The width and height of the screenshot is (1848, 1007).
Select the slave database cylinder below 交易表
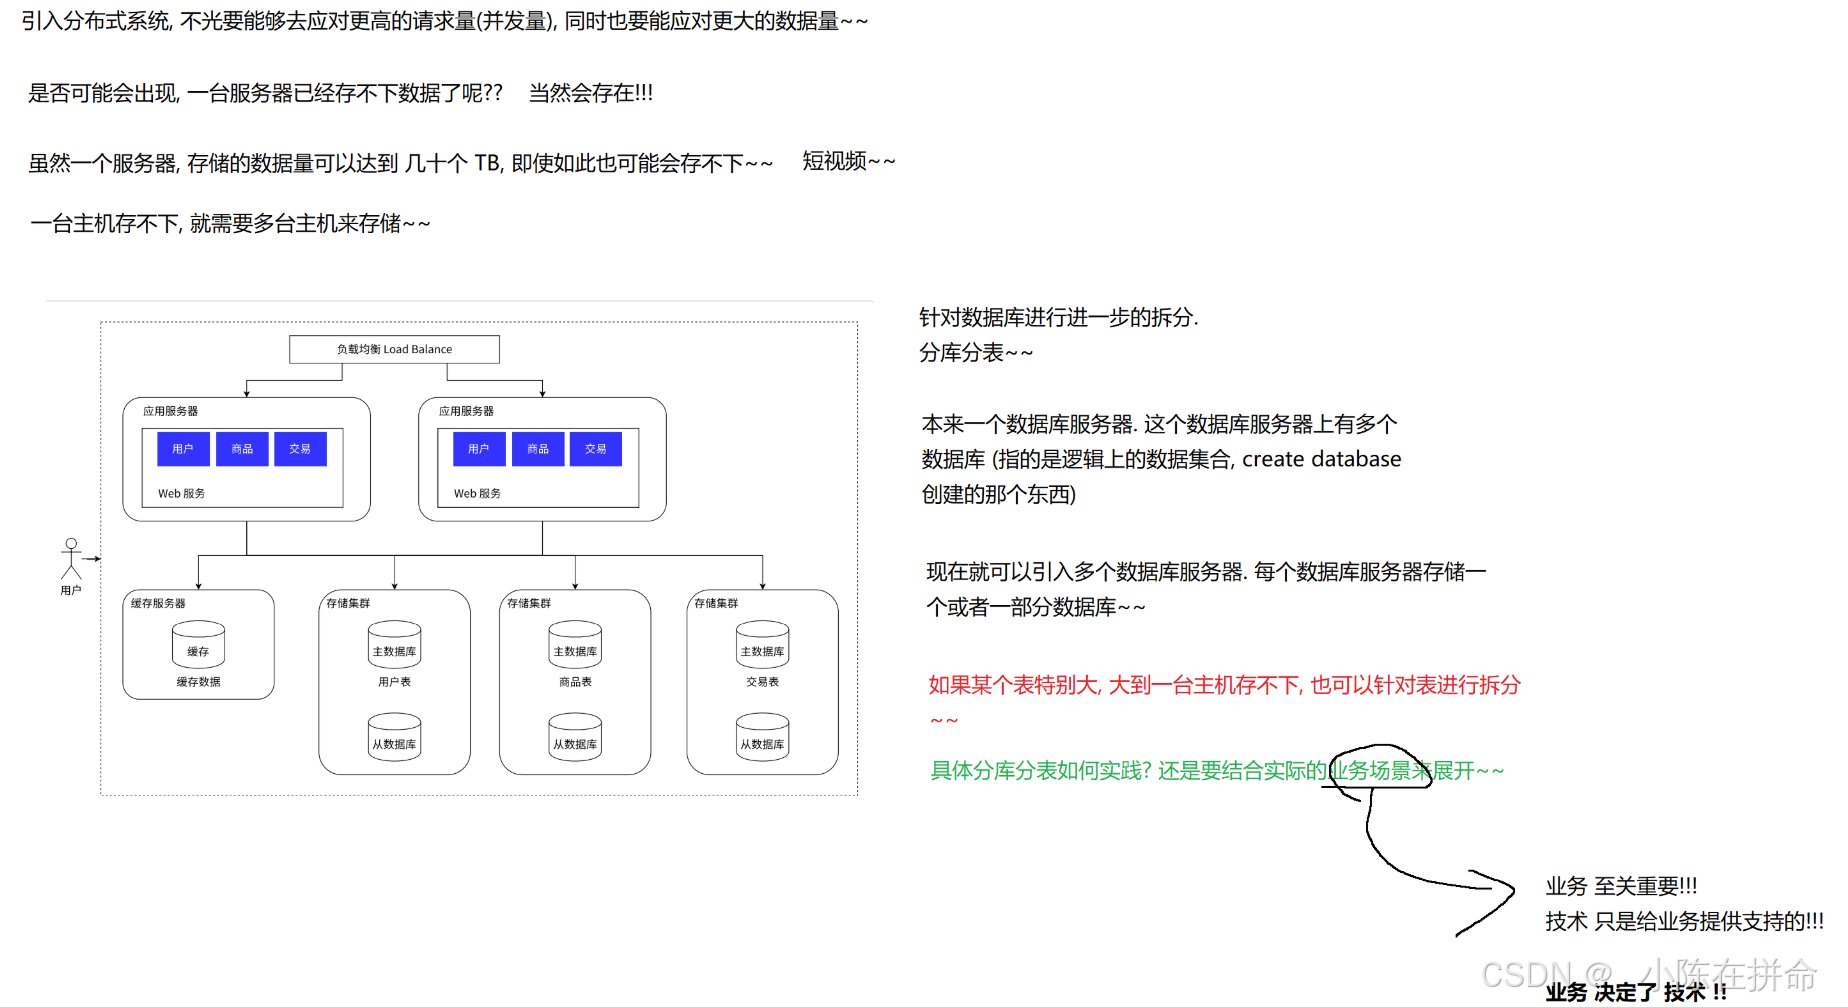pyautogui.click(x=762, y=737)
